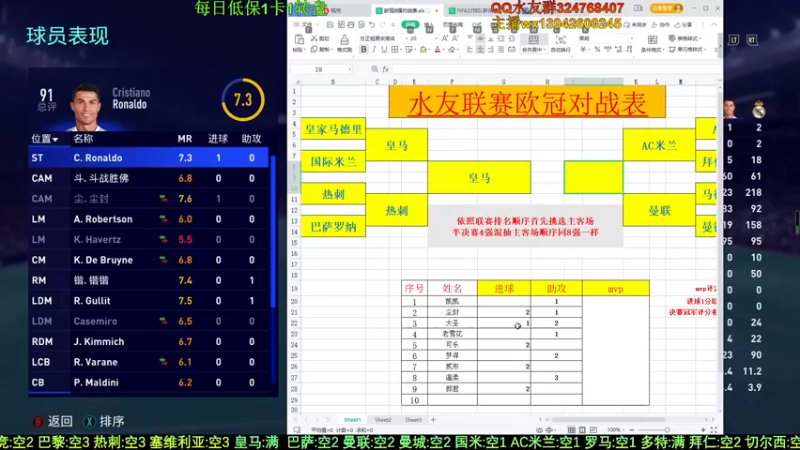Click the Cut scissors icon
Viewport: 800px width, 450px height.
coord(314,38)
